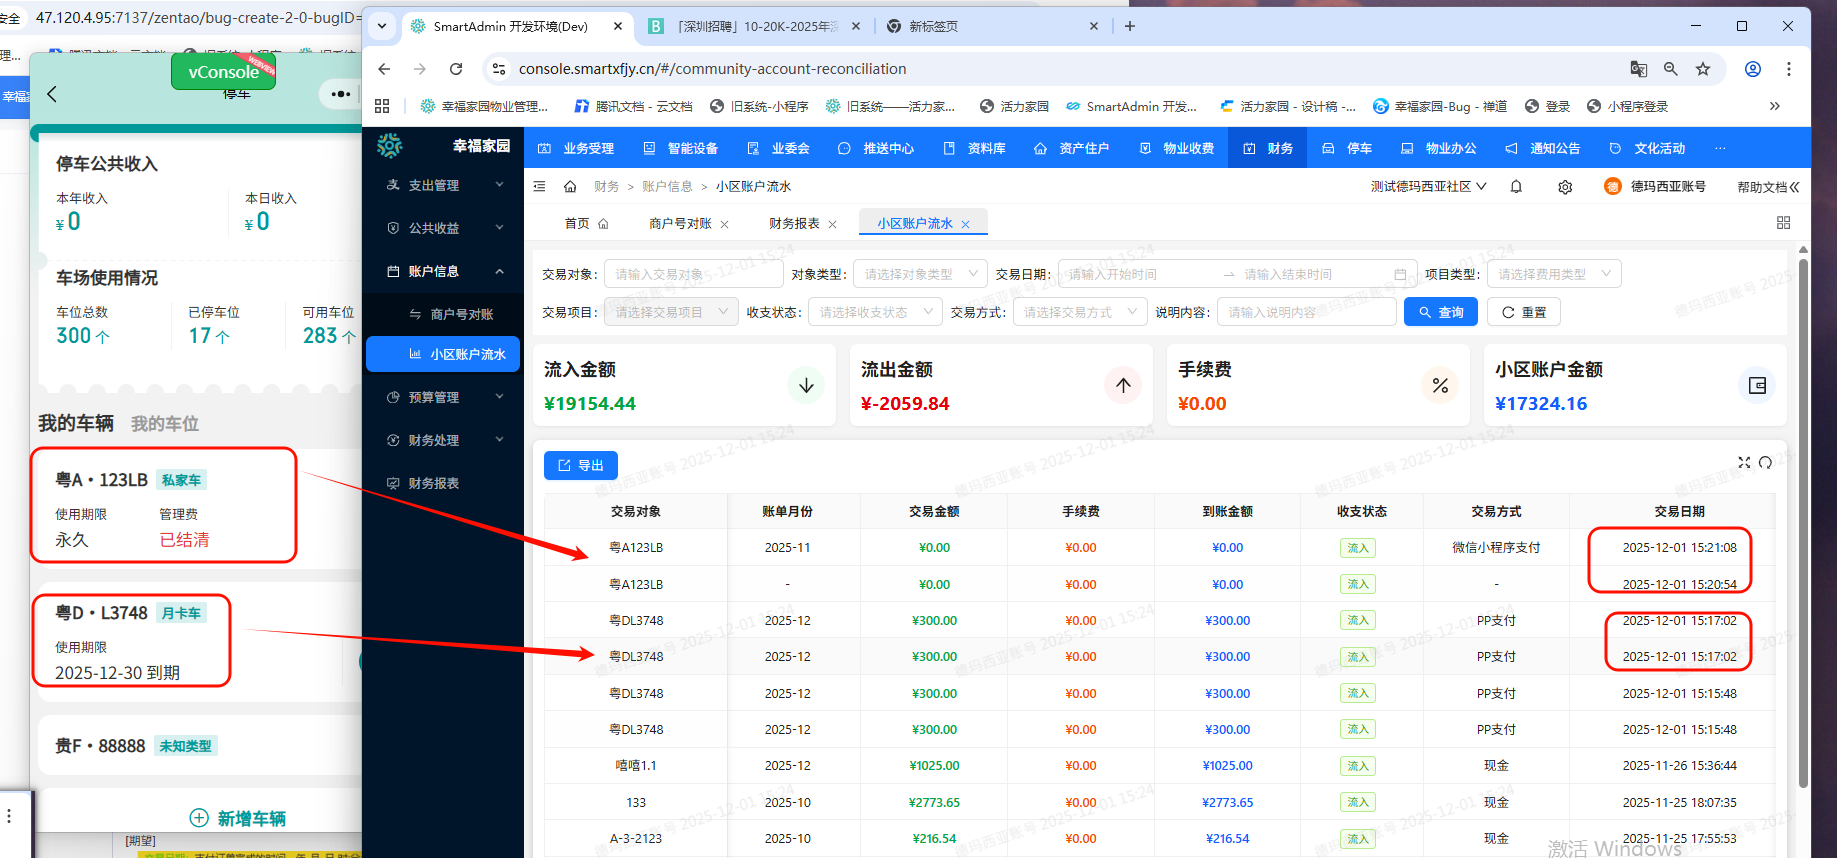Click the browser translate page icon
The width and height of the screenshot is (1837, 858).
[1638, 69]
